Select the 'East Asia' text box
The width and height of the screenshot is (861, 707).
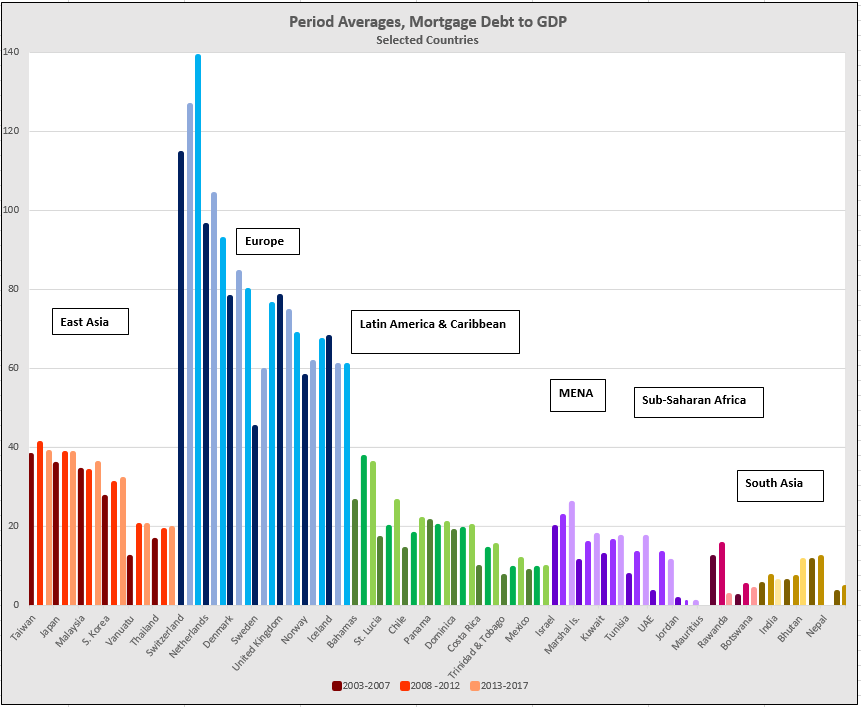(90, 322)
